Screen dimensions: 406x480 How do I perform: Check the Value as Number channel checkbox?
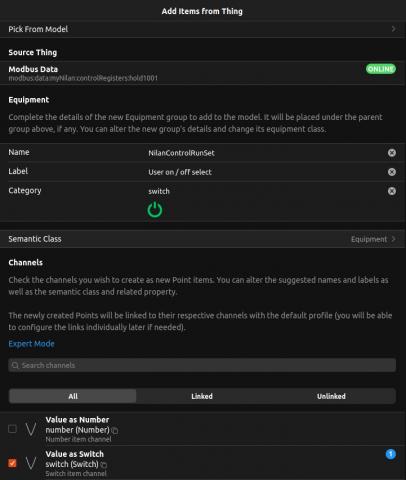point(12,429)
